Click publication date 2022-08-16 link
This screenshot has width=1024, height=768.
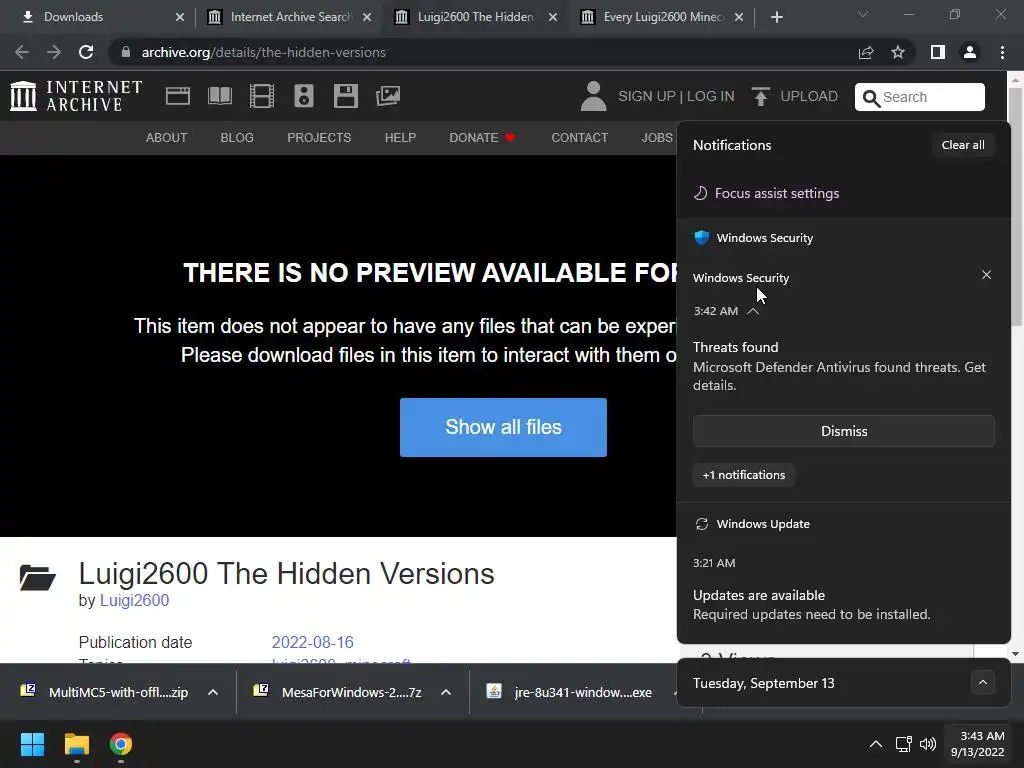(313, 642)
